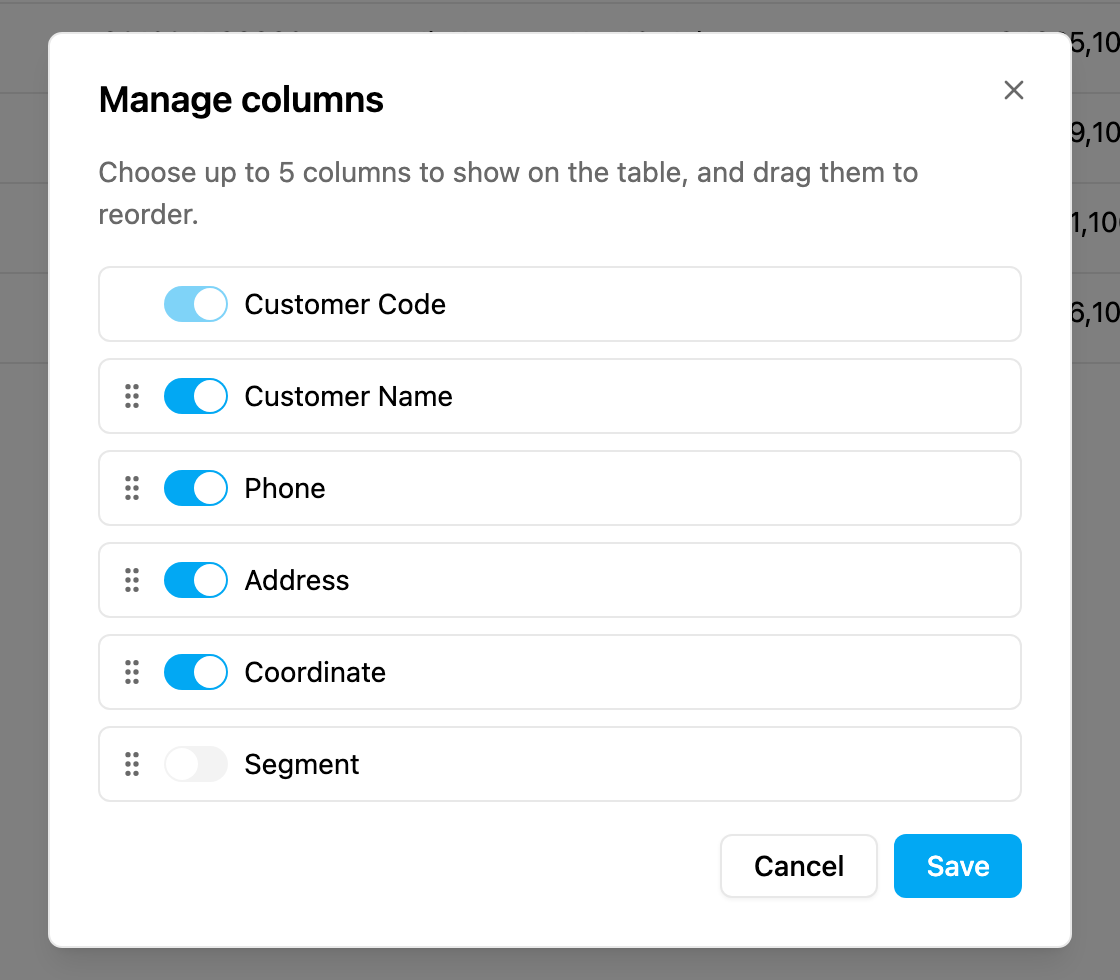This screenshot has height=980, width=1120.
Task: Turn off the Phone column toggle
Action: 196,489
